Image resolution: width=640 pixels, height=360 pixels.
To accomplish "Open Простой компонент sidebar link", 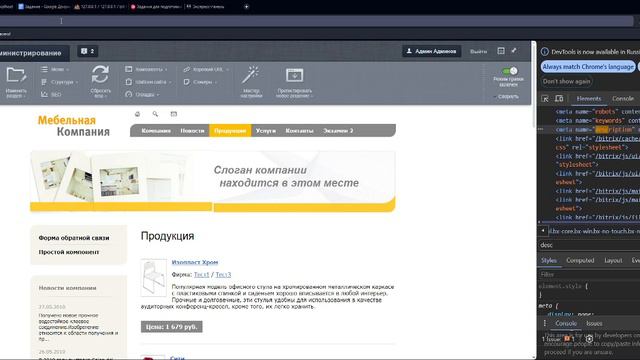I will tap(69, 252).
